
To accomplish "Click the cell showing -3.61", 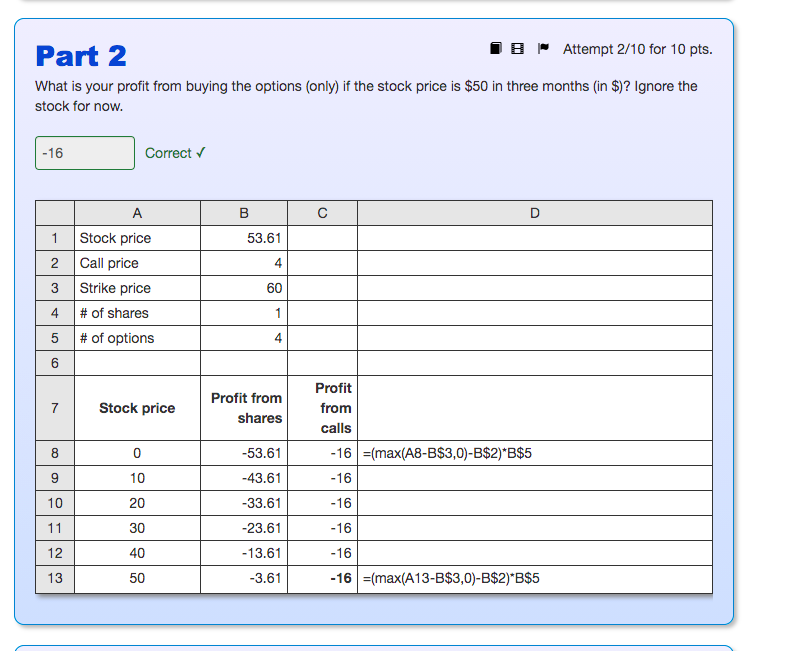I will pos(244,578).
